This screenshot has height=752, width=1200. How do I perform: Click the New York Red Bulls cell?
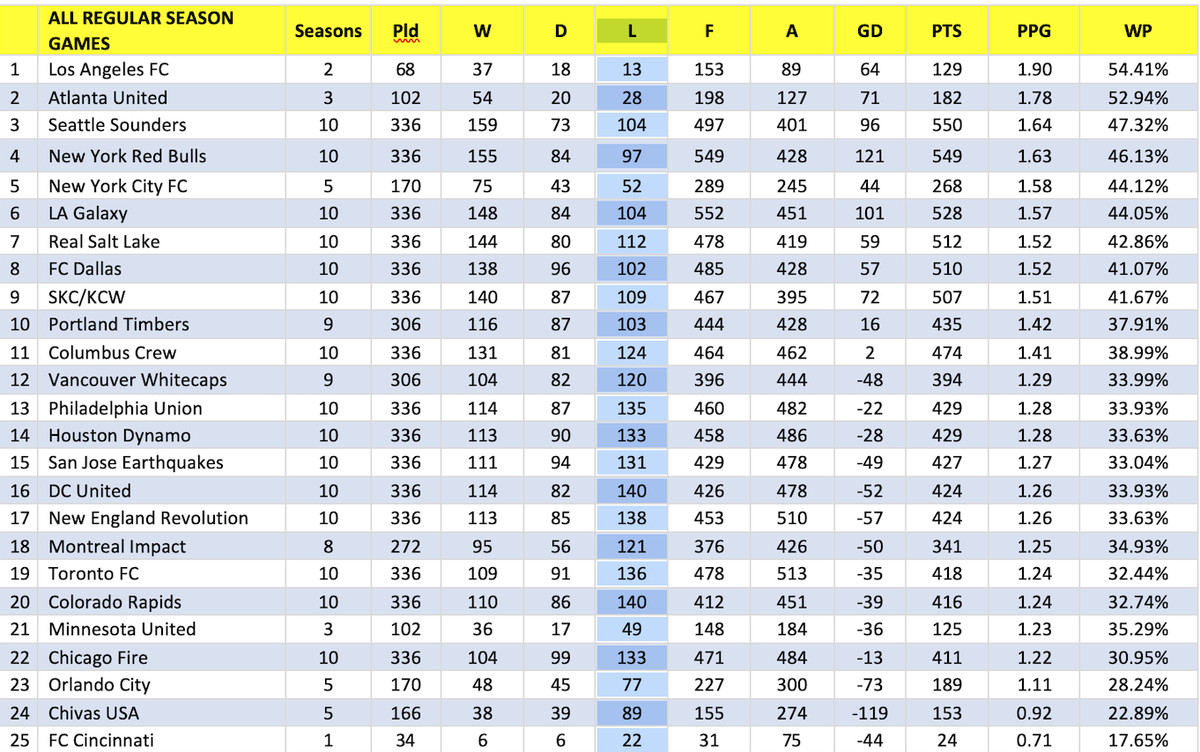(x=127, y=156)
